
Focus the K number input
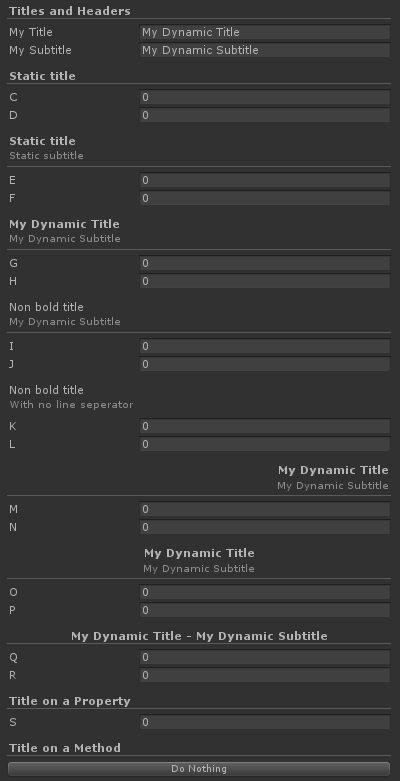pos(265,426)
